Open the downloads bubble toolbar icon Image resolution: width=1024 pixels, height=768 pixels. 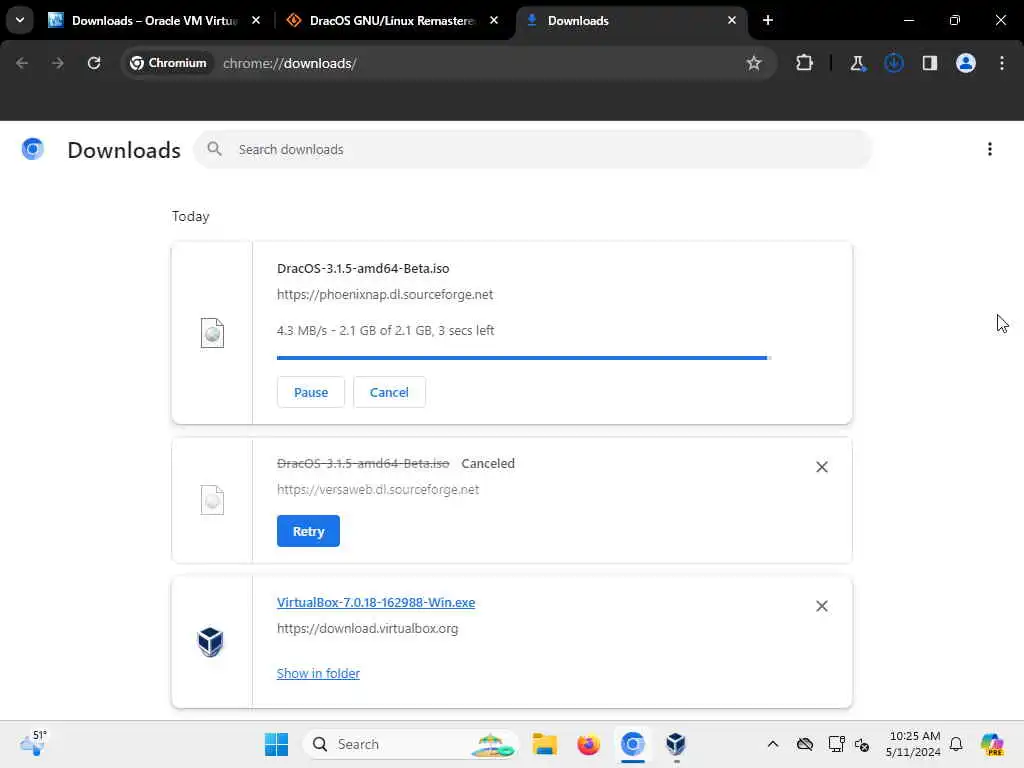pyautogui.click(x=894, y=63)
